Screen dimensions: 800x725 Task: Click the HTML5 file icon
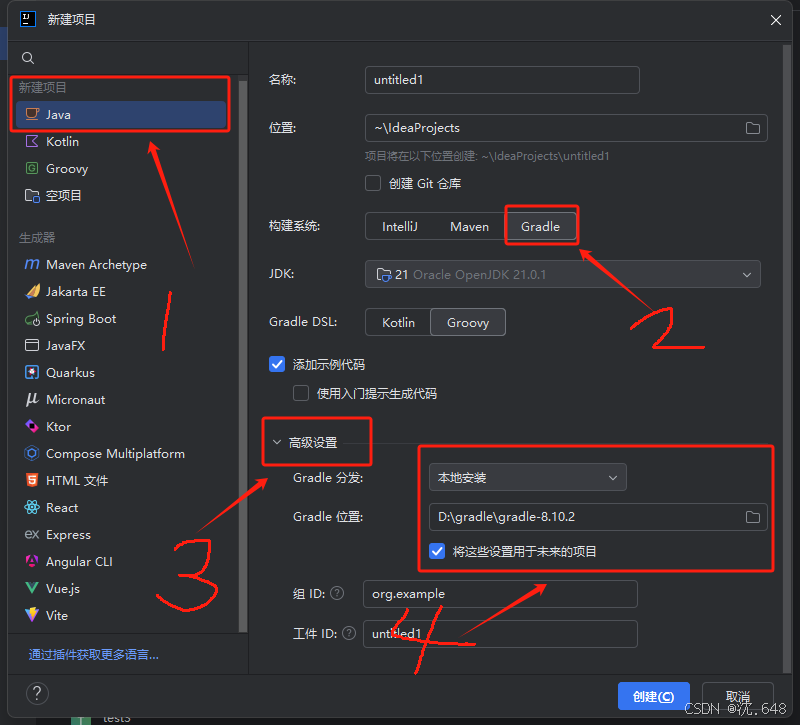coord(32,480)
